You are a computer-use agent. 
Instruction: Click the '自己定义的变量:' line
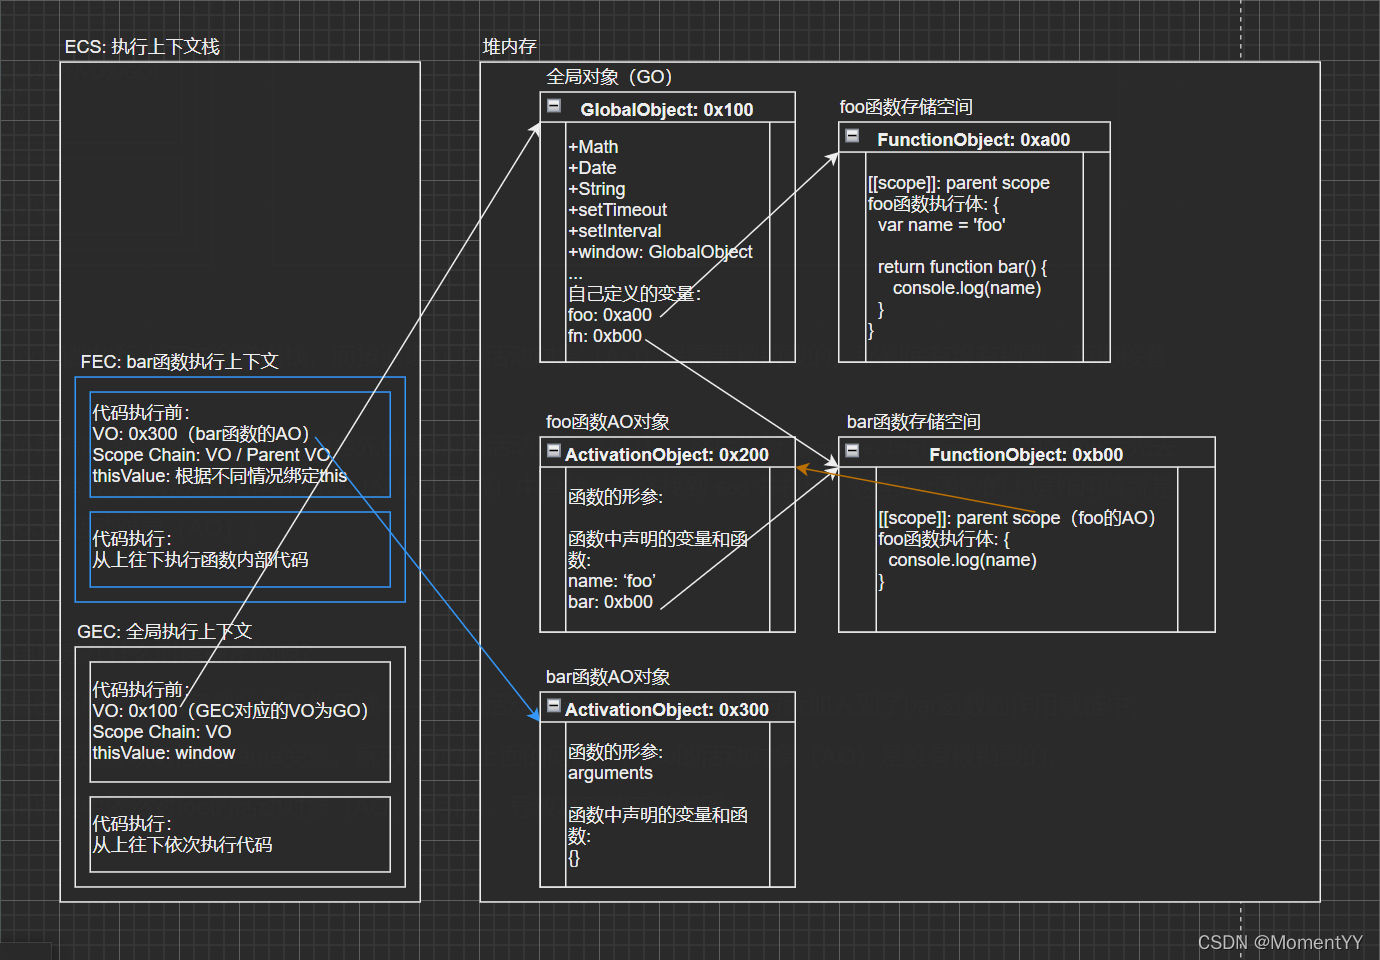pos(635,294)
